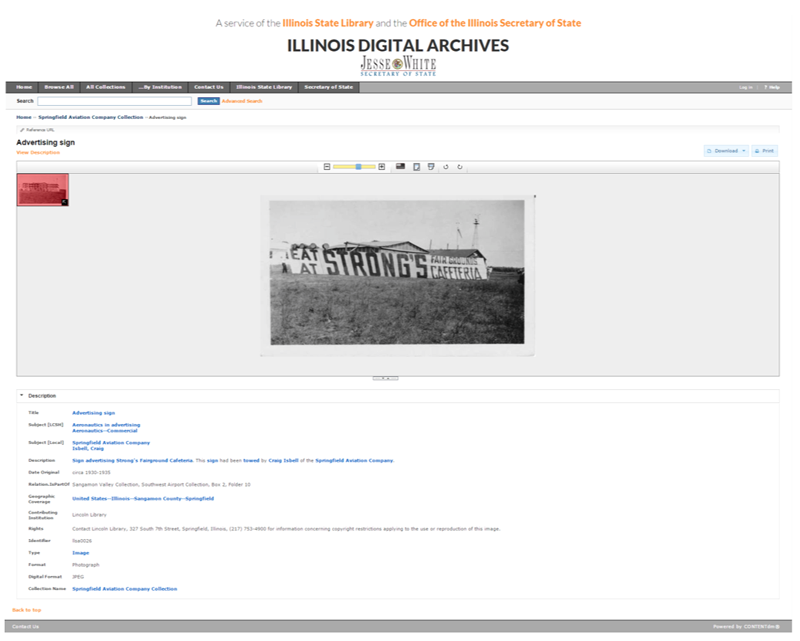
Task: Click the 'JPEG' digital format value
Action: point(78,577)
